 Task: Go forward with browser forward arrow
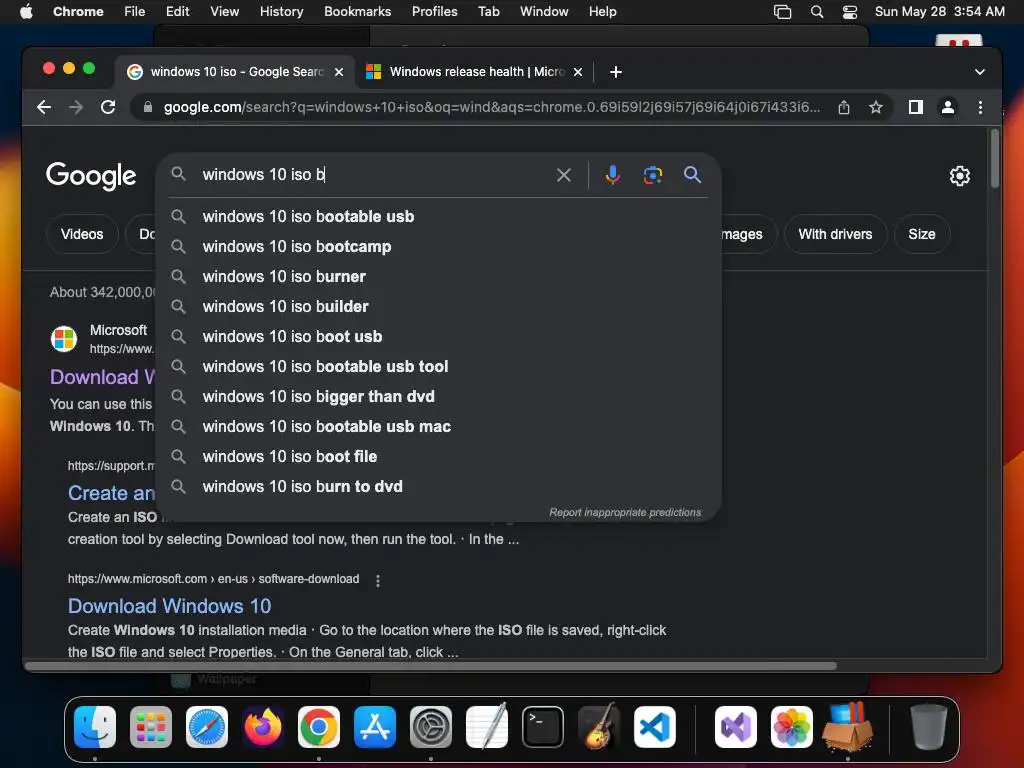tap(76, 107)
